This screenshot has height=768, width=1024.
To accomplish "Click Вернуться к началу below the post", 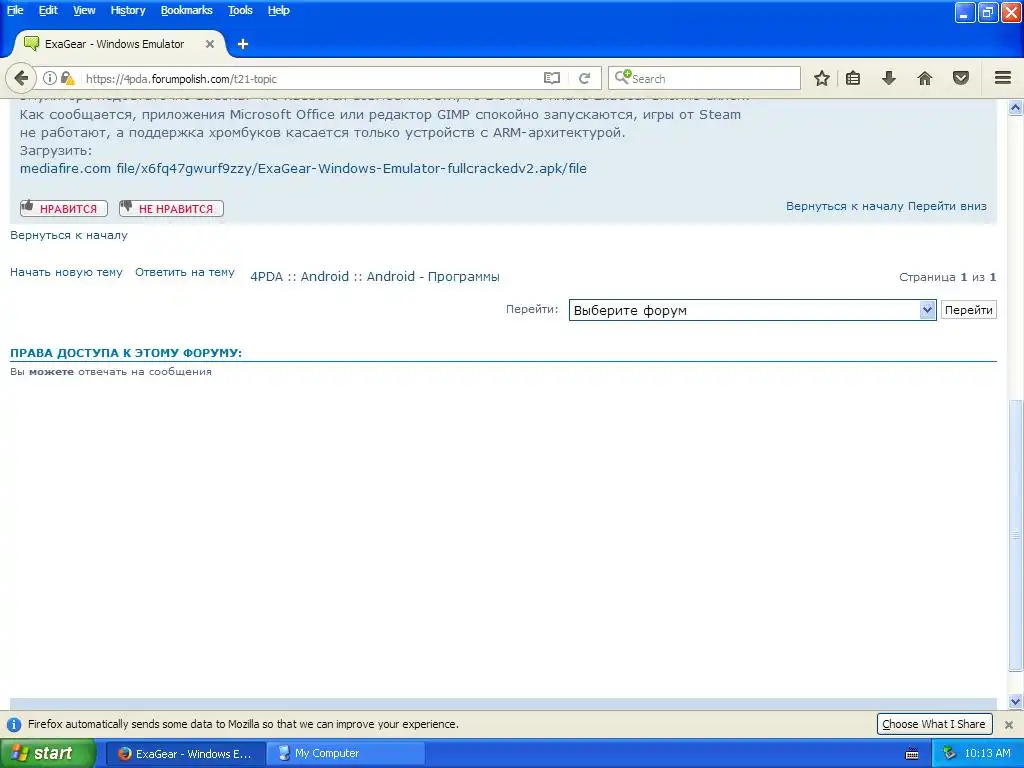I will (69, 235).
